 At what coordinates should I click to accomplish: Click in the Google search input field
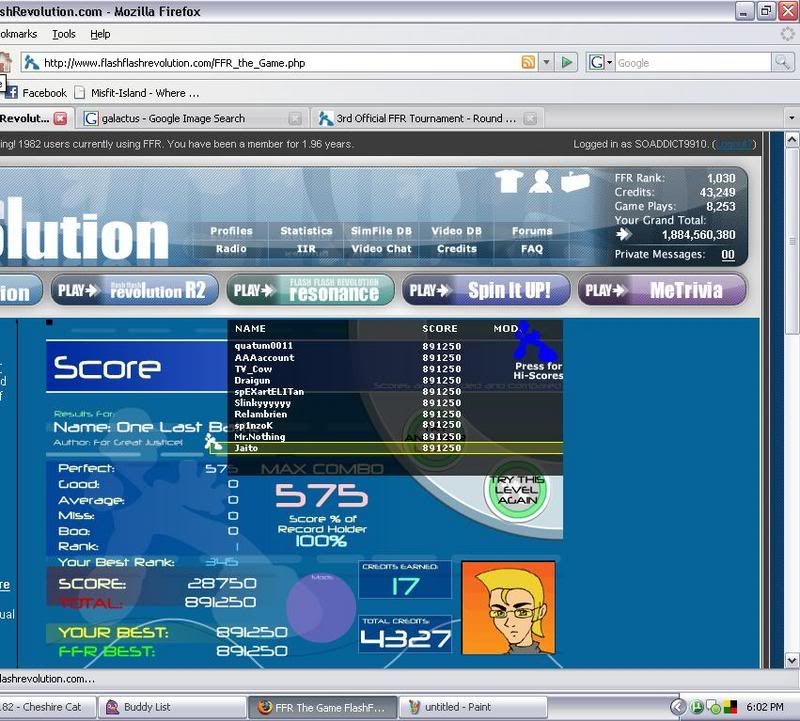click(x=692, y=62)
